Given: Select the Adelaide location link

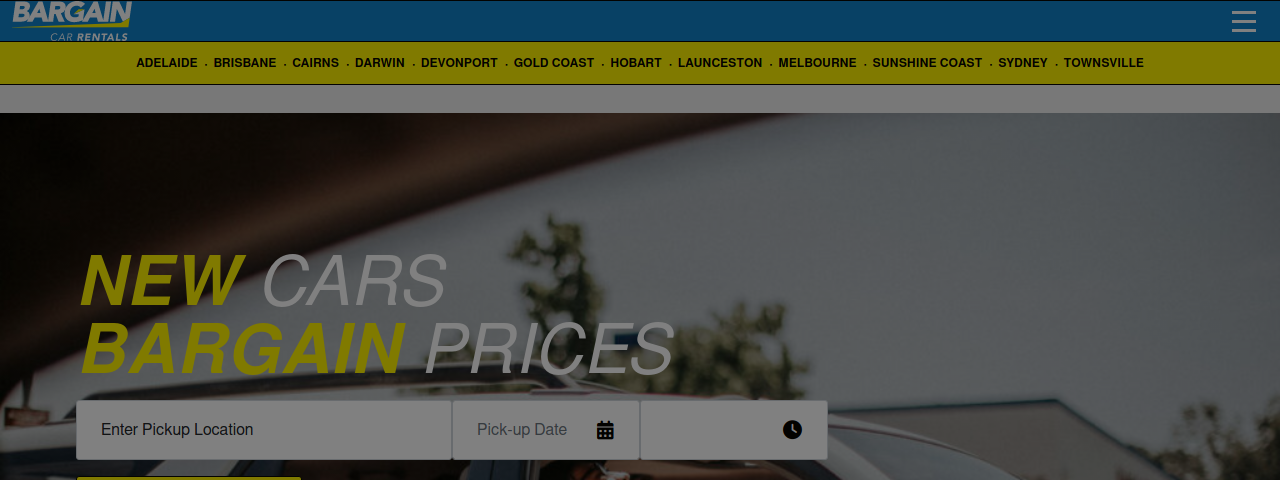Looking at the screenshot, I should (x=167, y=63).
